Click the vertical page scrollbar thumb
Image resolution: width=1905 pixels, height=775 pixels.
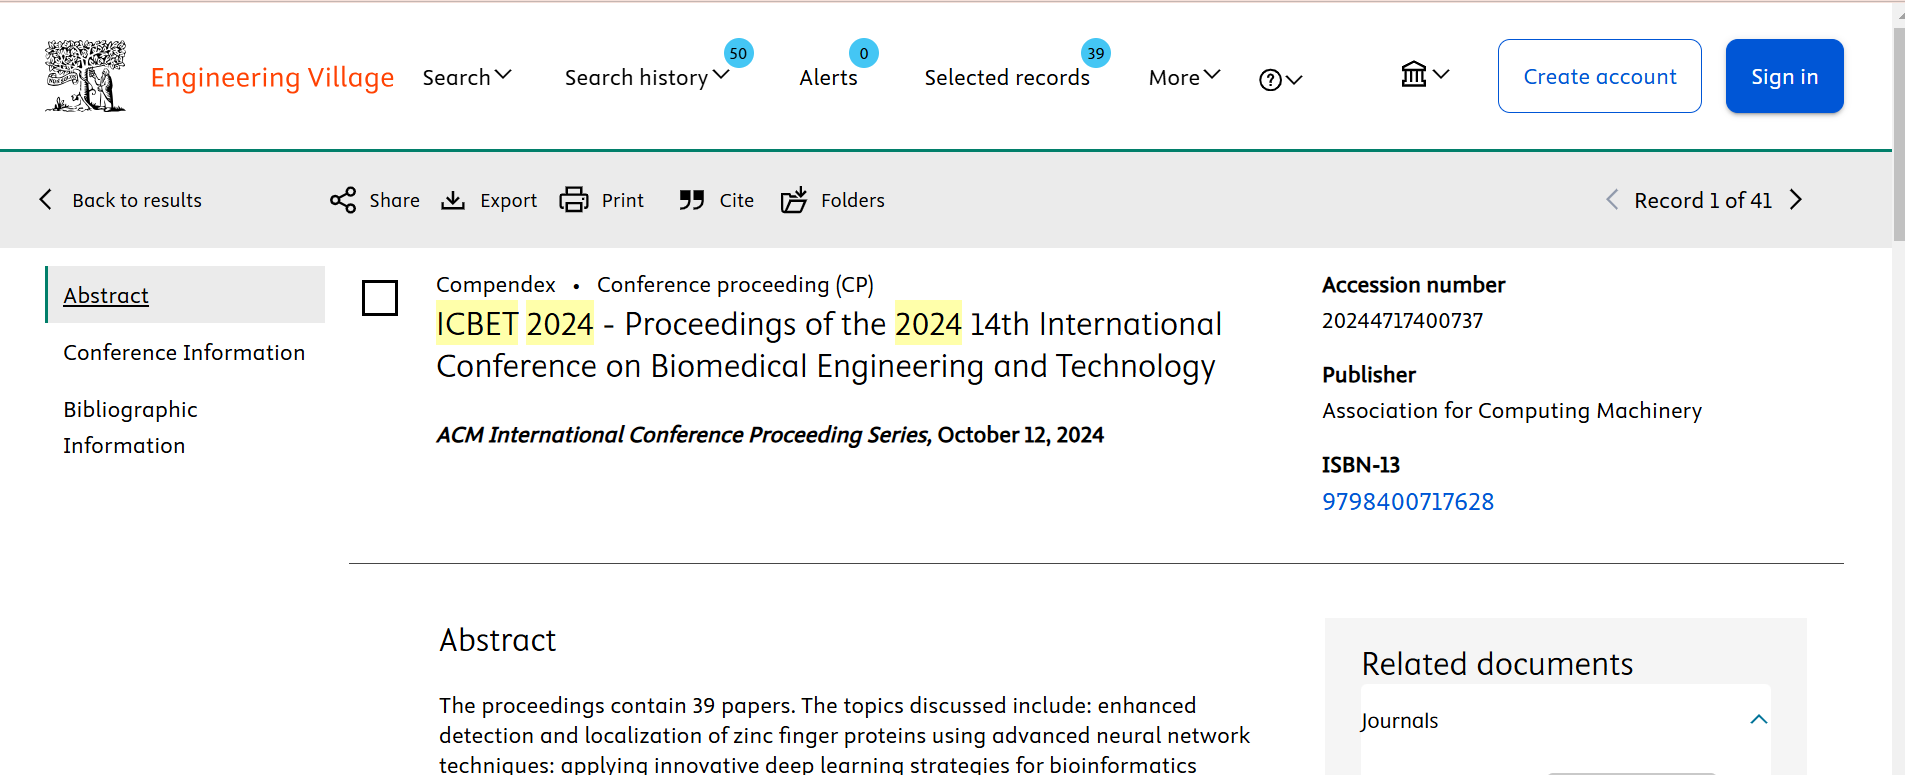1898,134
